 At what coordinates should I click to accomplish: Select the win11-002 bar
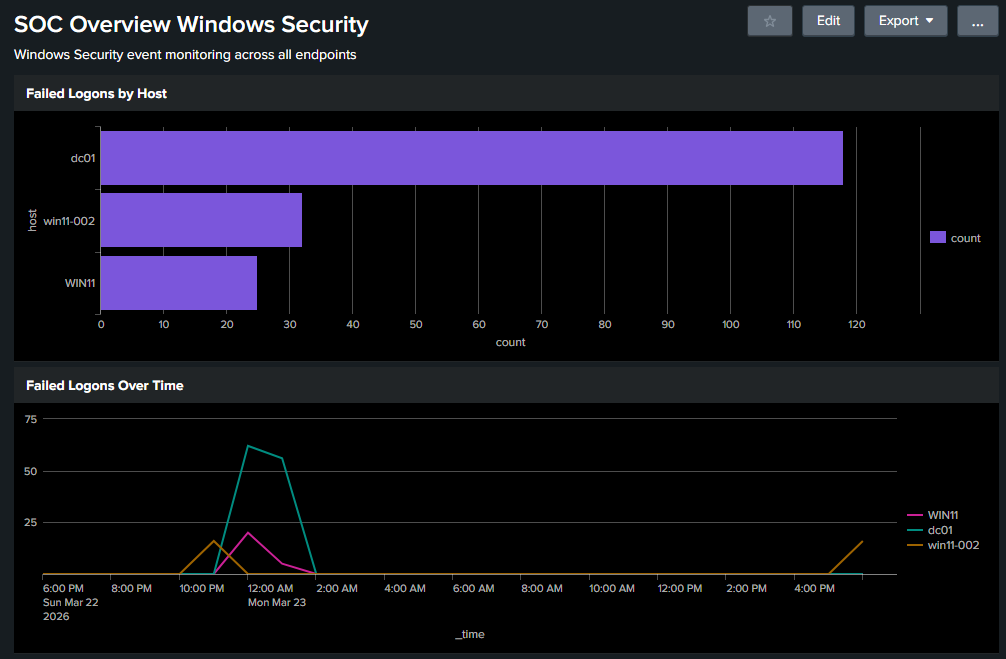click(200, 220)
